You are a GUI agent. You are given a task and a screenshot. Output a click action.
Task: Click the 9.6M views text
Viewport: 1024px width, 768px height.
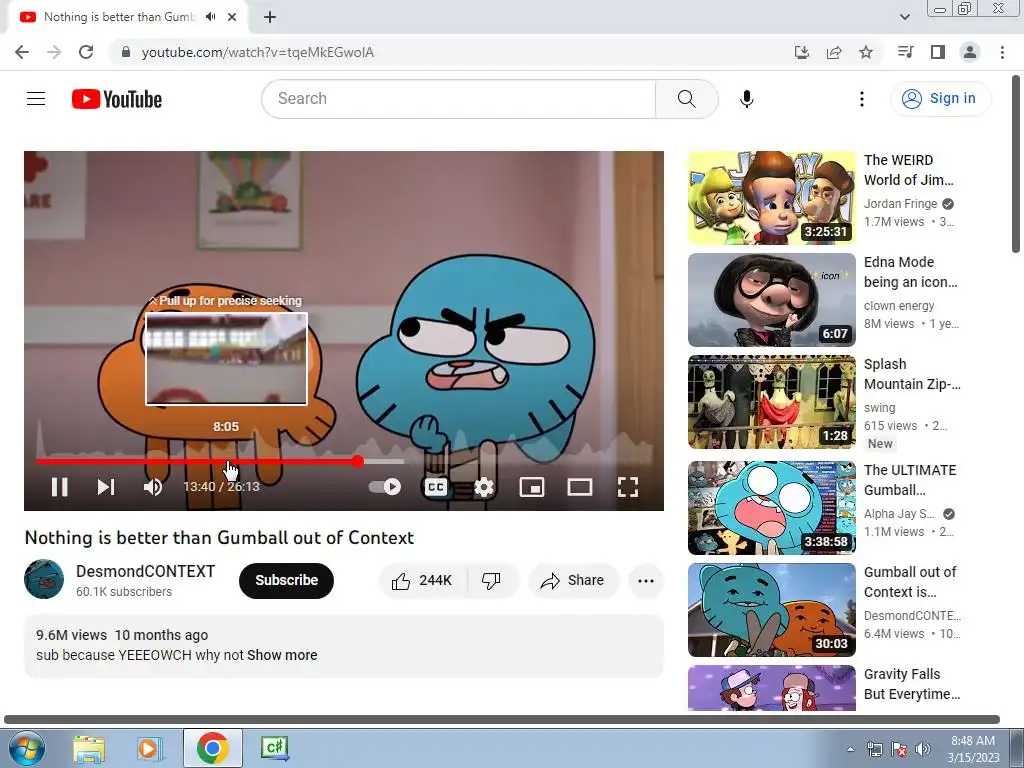[x=71, y=635]
